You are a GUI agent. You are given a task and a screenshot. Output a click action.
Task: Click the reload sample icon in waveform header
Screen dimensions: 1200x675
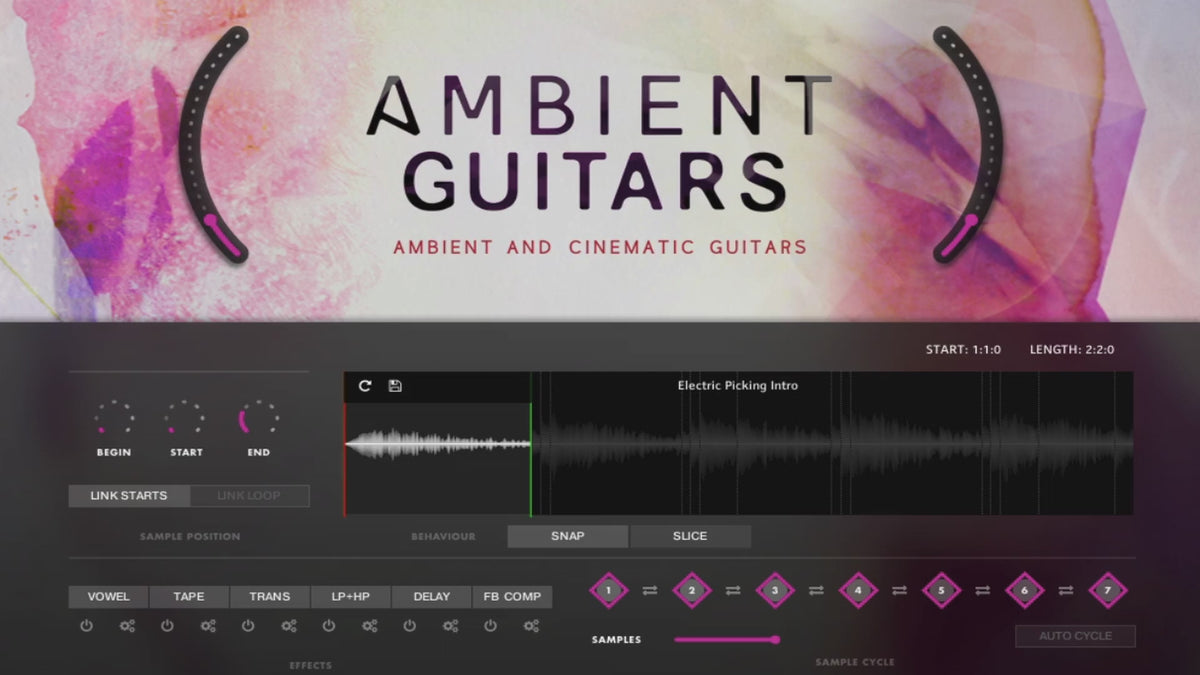pos(365,386)
